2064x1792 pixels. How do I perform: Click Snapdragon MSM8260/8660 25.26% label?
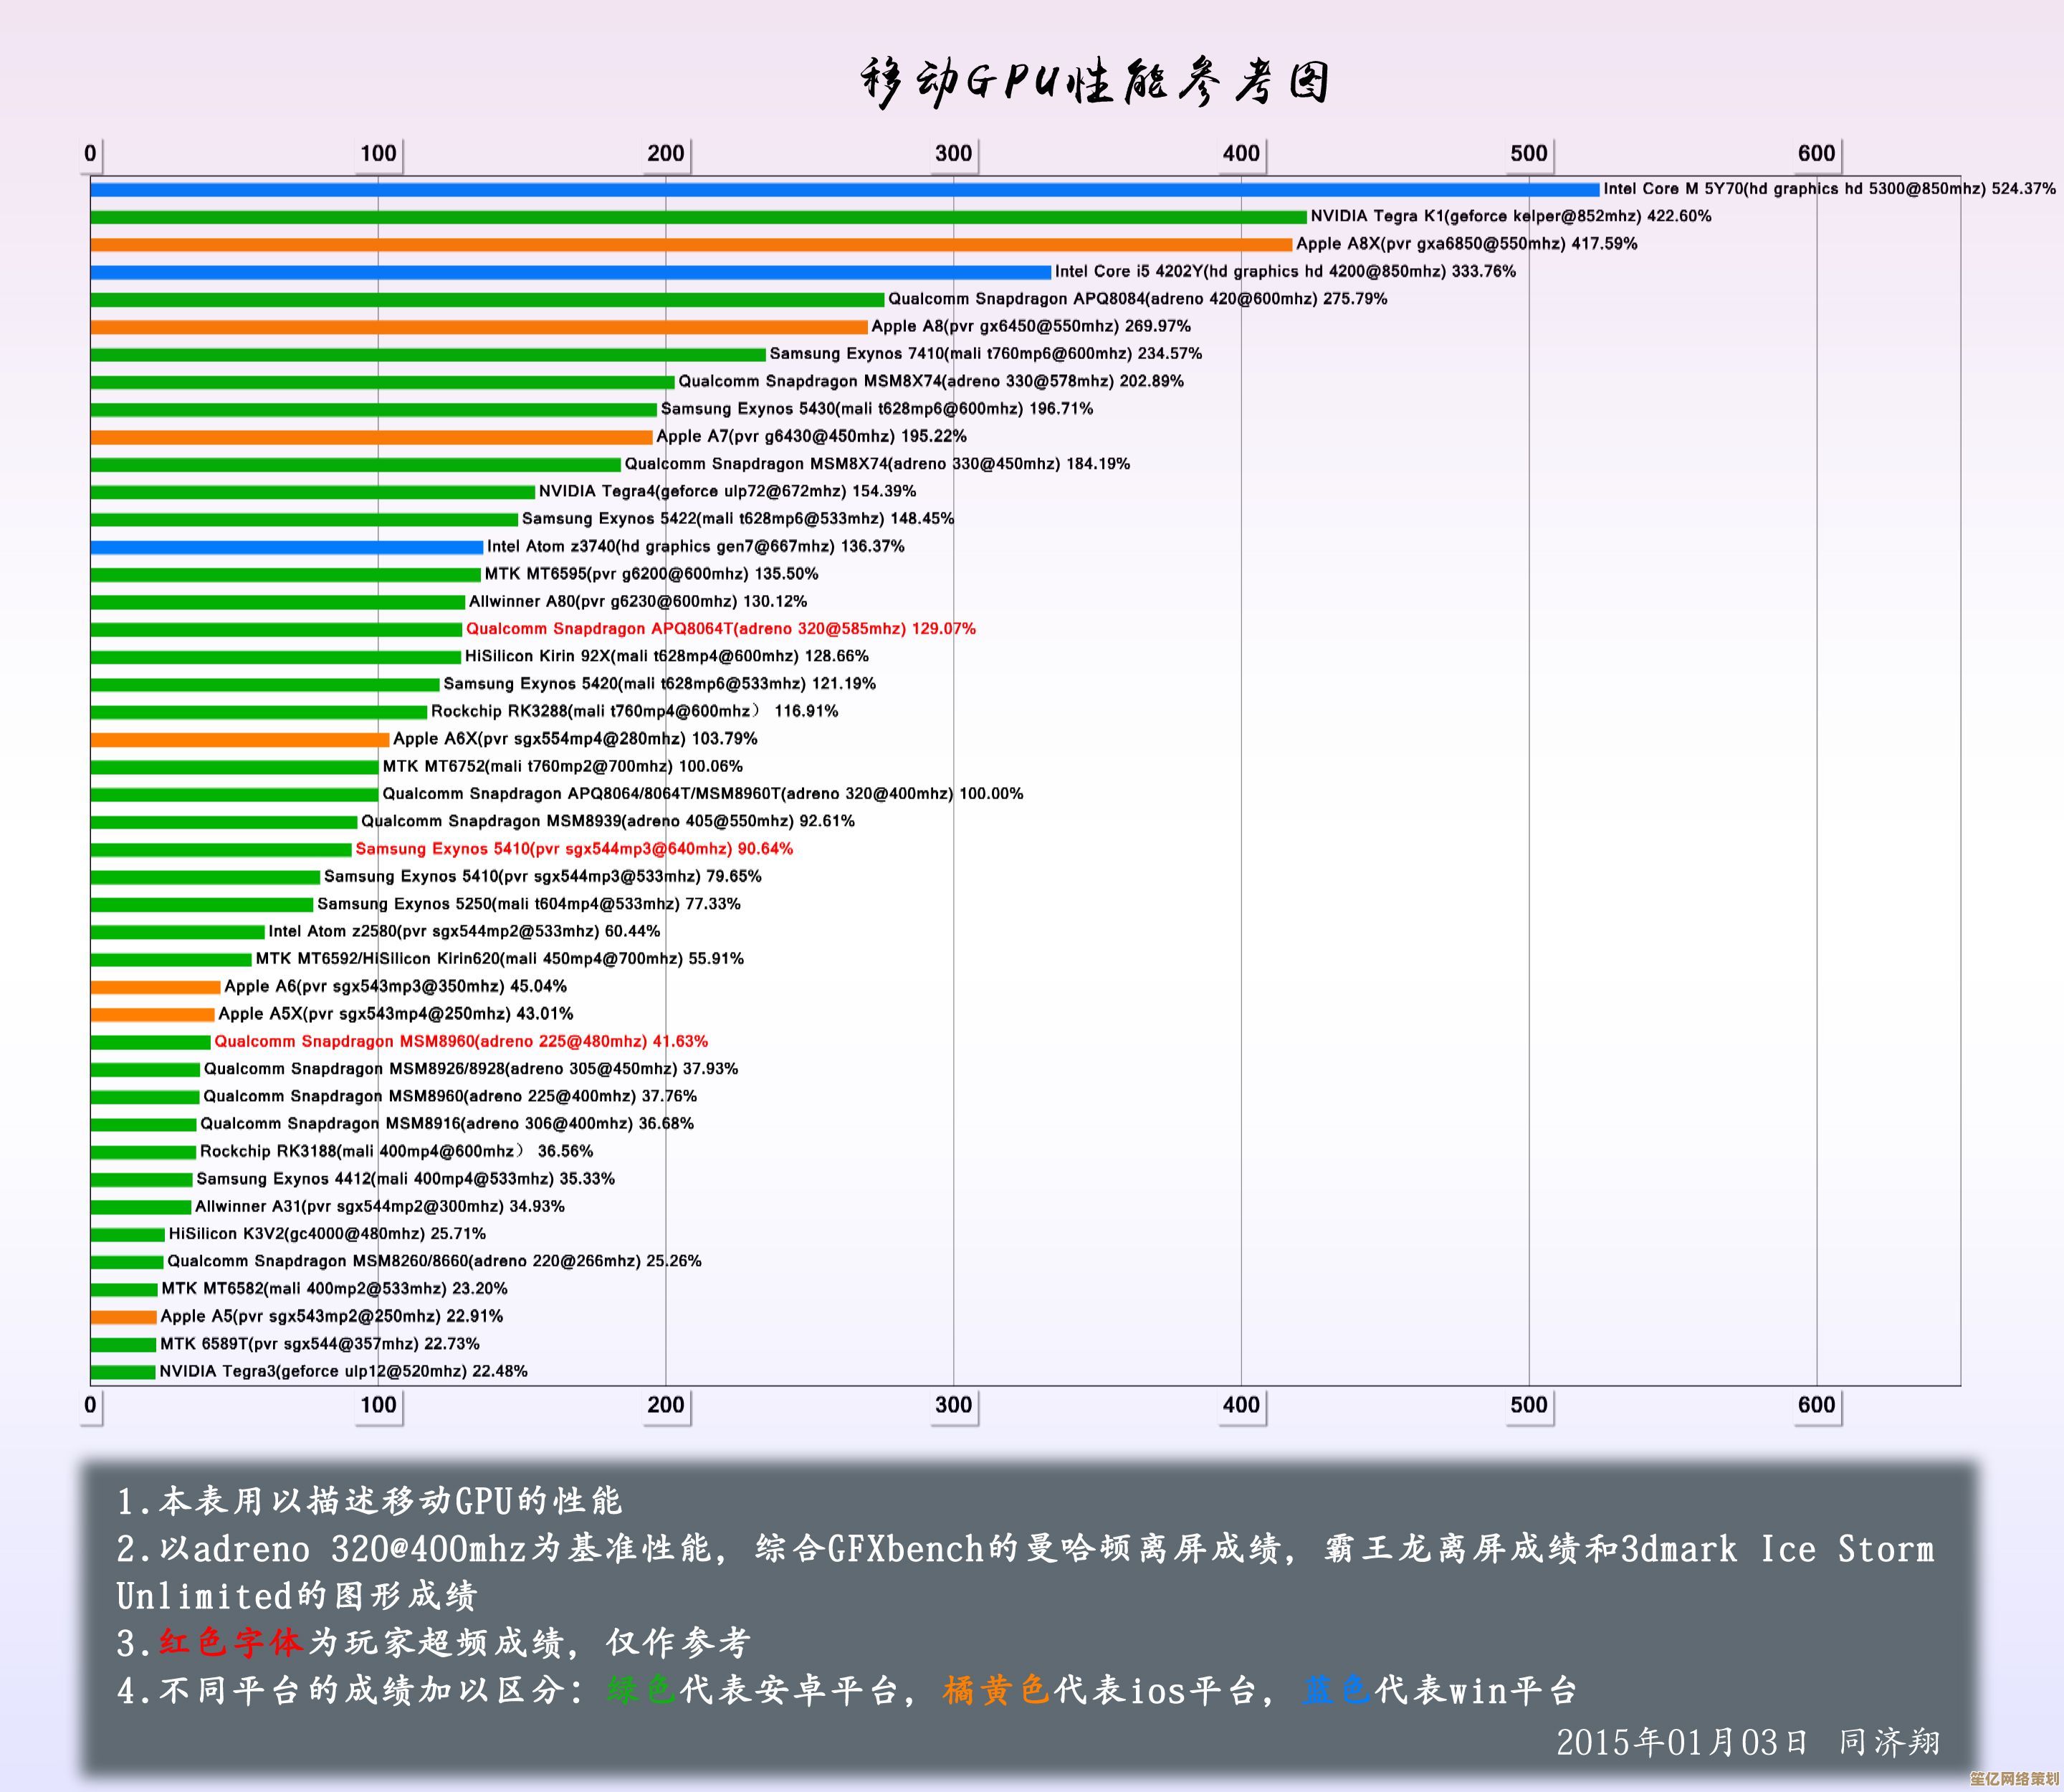coord(433,1261)
